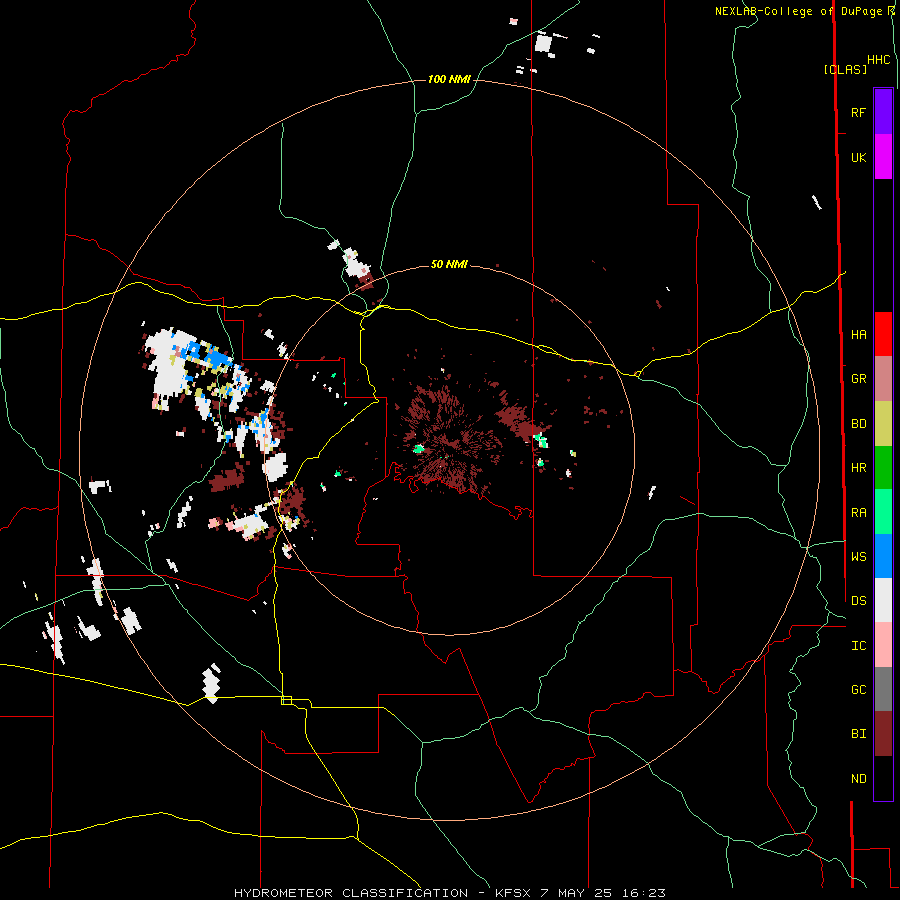This screenshot has width=900, height=900.
Task: Click the 7 MAY 25 date text
Action: 577,893
